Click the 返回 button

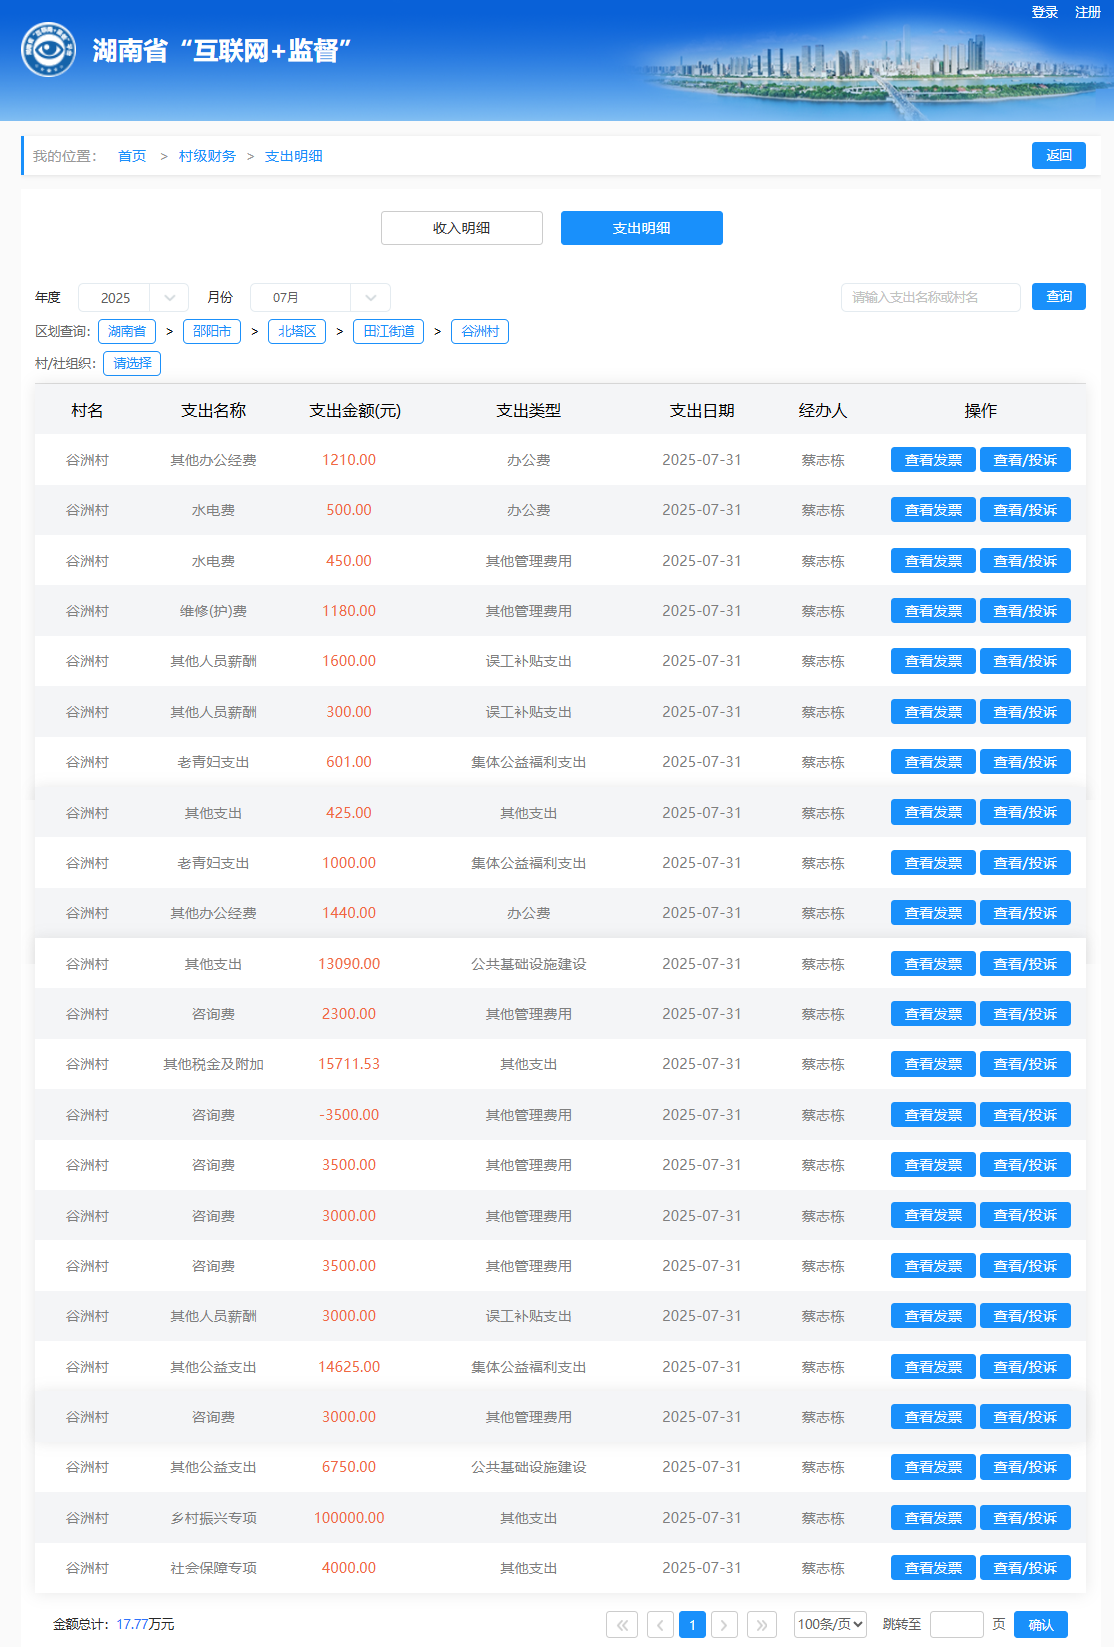pyautogui.click(x=1058, y=156)
